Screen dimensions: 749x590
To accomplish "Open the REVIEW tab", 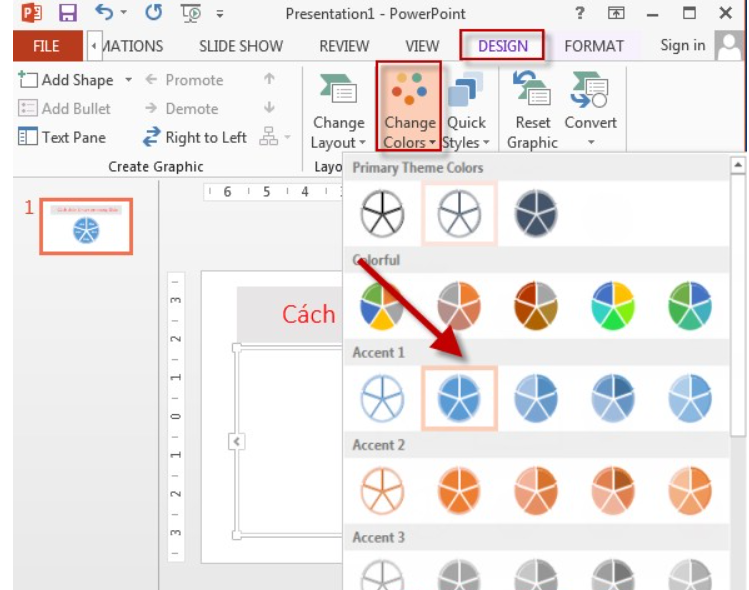I will (344, 46).
